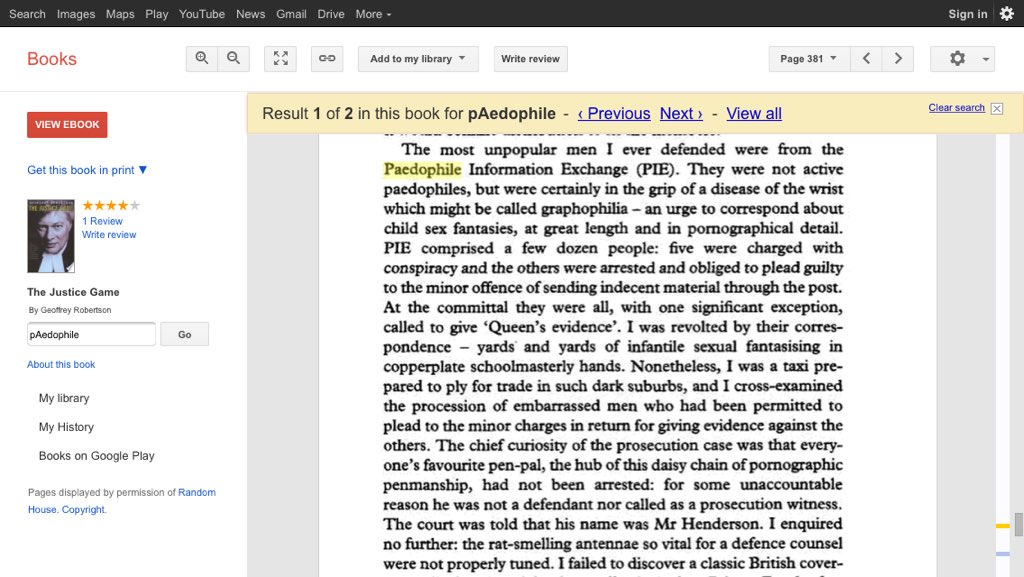
Task: Click the Books logo
Action: point(52,59)
